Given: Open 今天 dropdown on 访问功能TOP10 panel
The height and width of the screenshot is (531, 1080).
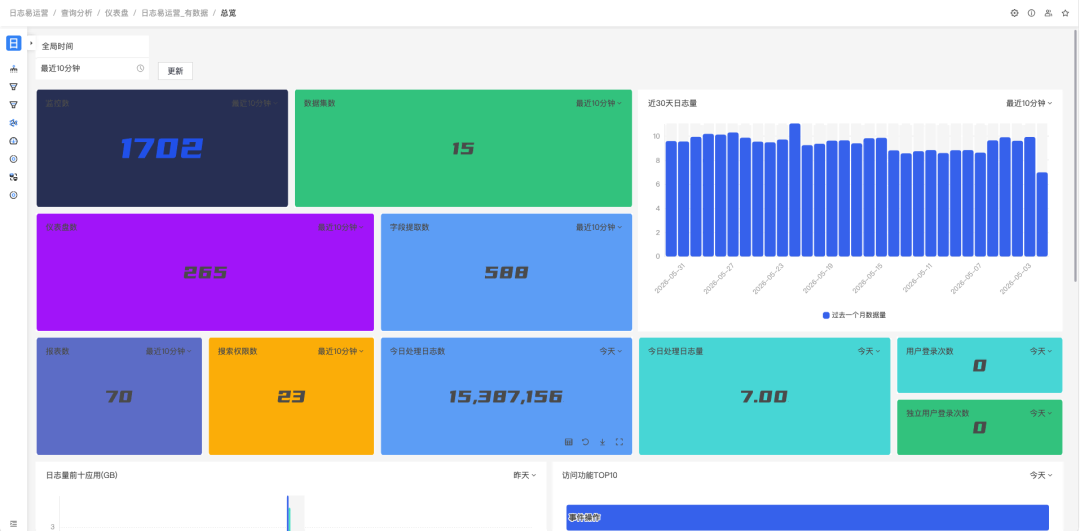Looking at the screenshot, I should (1041, 475).
